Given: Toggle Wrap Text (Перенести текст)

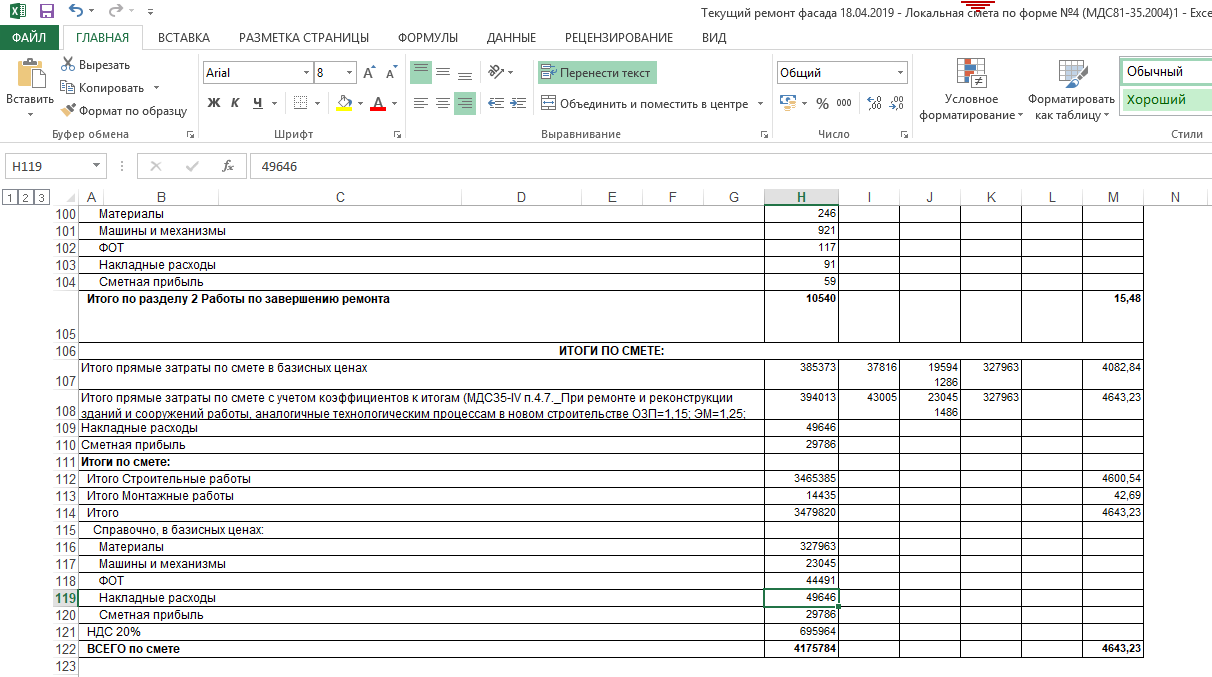Looking at the screenshot, I should pos(596,73).
